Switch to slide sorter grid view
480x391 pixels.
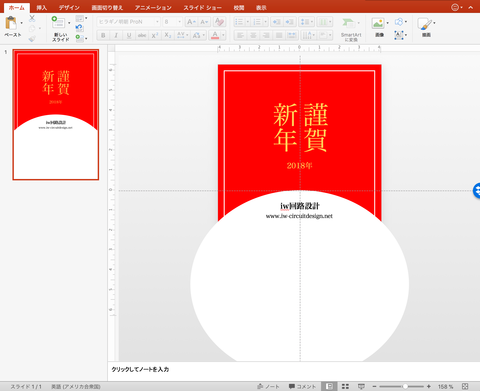point(345,386)
